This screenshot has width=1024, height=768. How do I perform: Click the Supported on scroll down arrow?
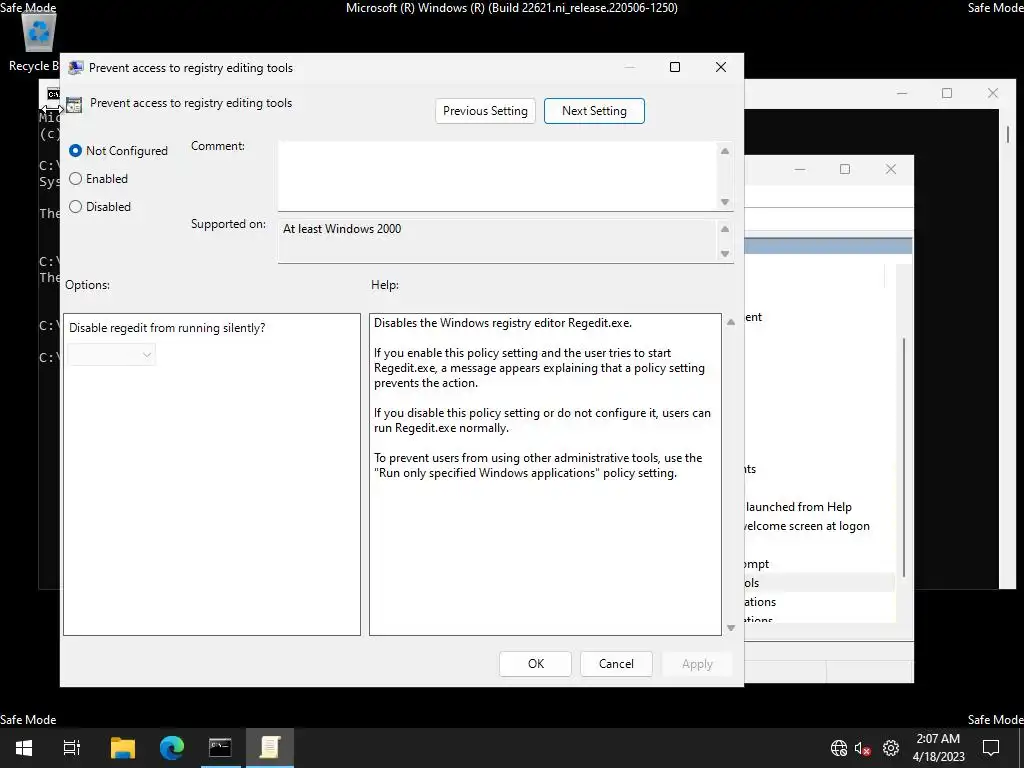click(725, 253)
